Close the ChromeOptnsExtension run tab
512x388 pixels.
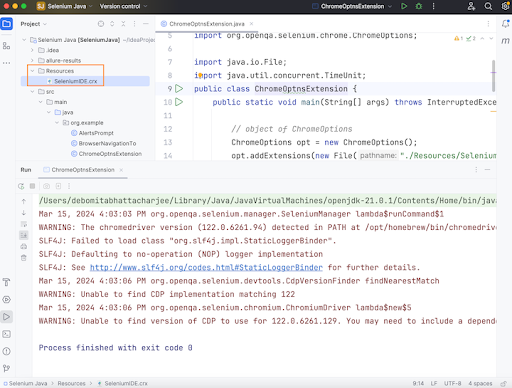click(121, 170)
